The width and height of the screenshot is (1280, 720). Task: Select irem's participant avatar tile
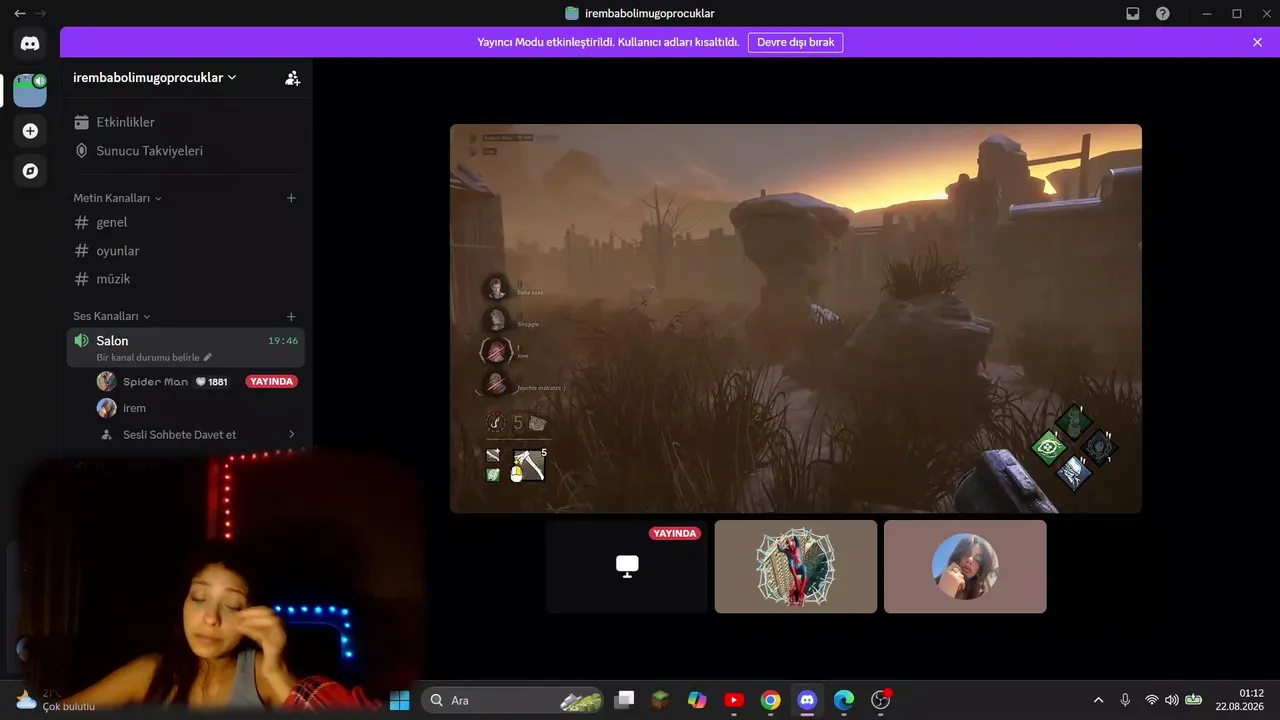click(x=965, y=566)
